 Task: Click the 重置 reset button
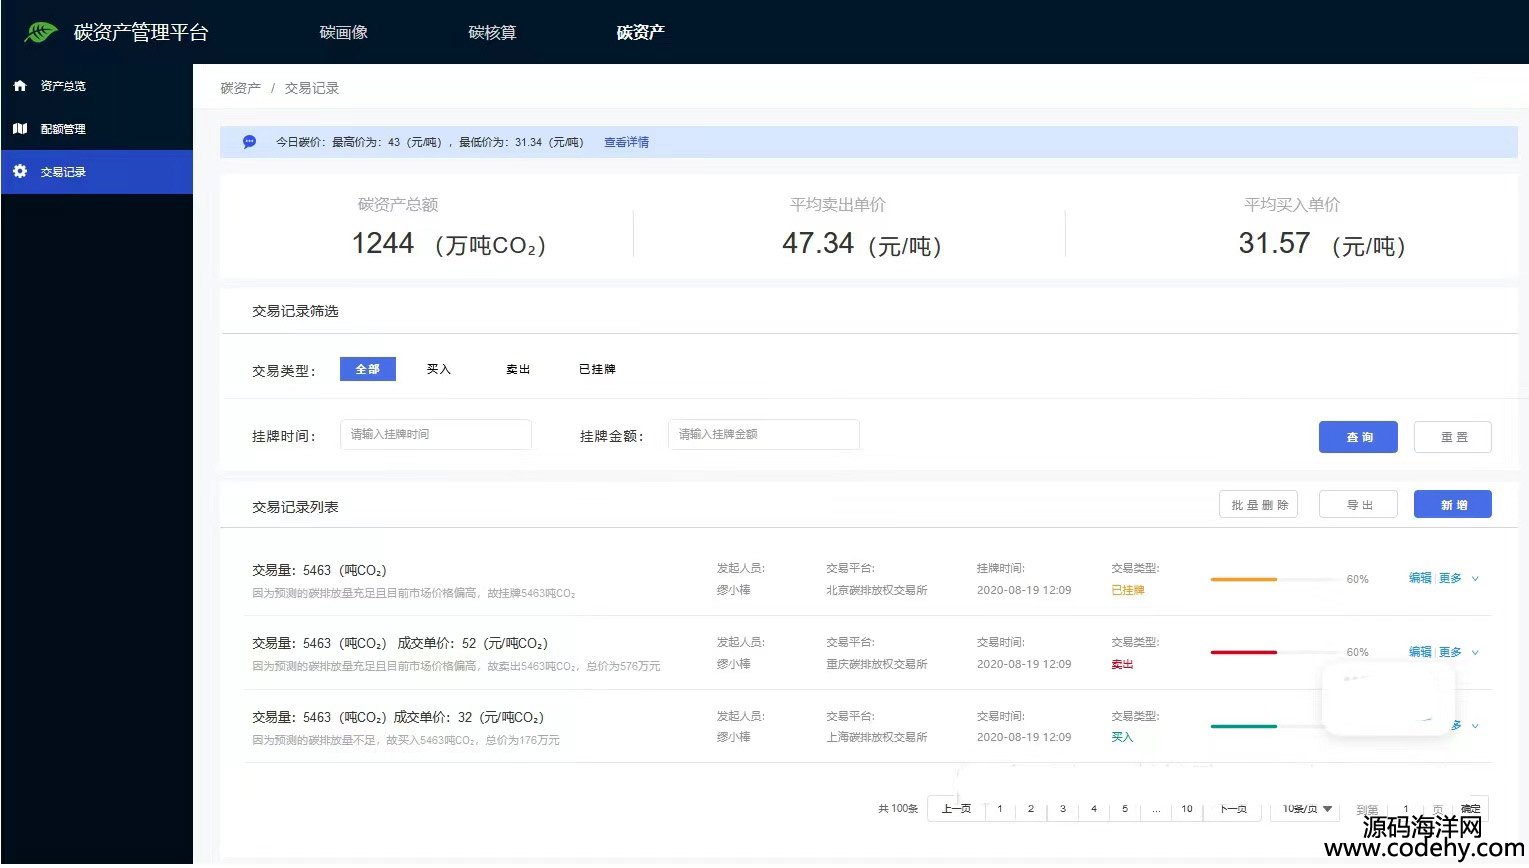click(x=1453, y=437)
